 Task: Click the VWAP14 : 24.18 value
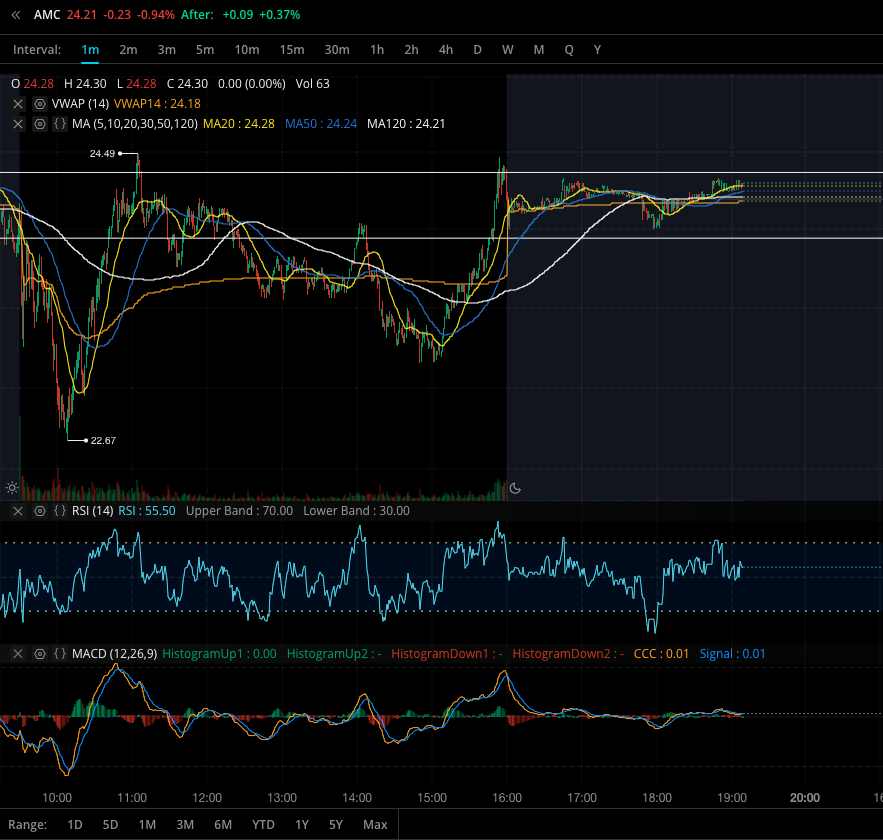157,104
